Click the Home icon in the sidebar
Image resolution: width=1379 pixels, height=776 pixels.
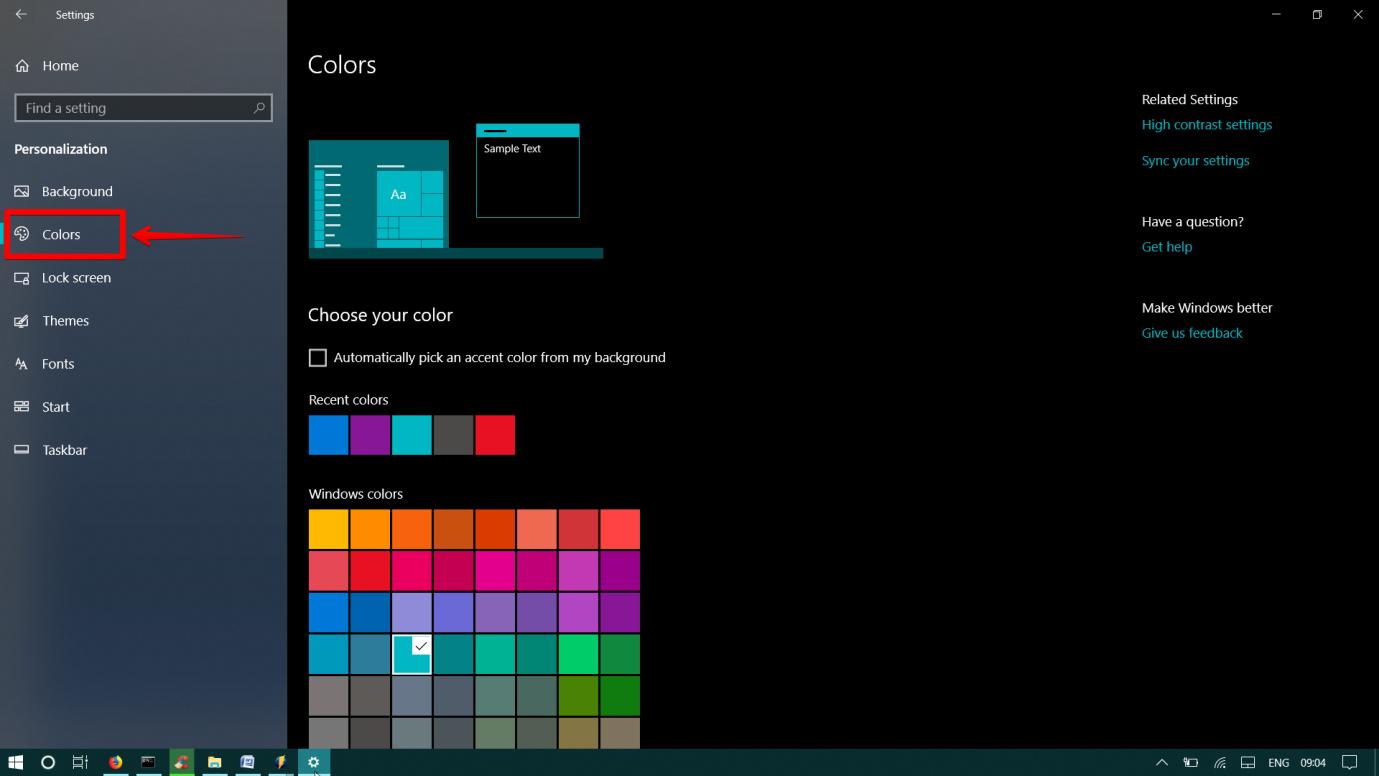22,66
